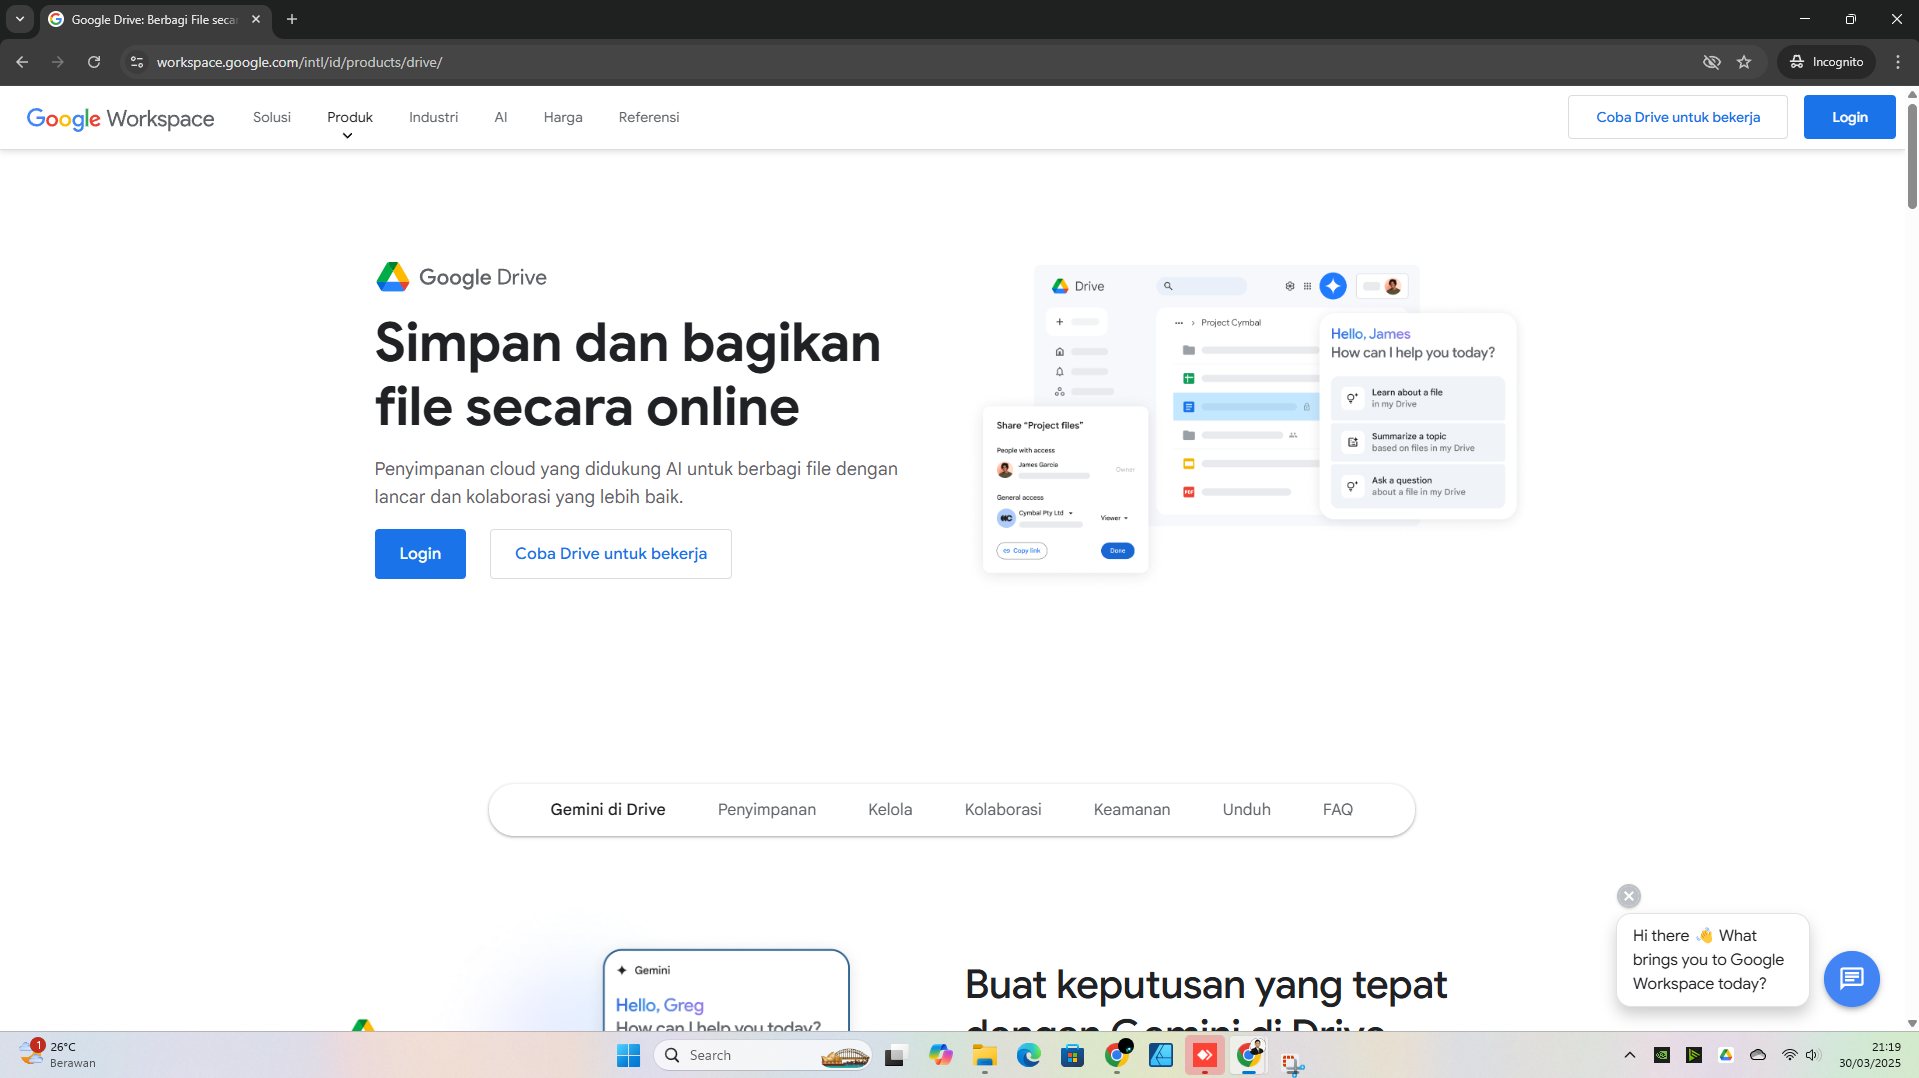Select the Kolaborasi tab
This screenshot has width=1919, height=1078.
tap(1003, 810)
